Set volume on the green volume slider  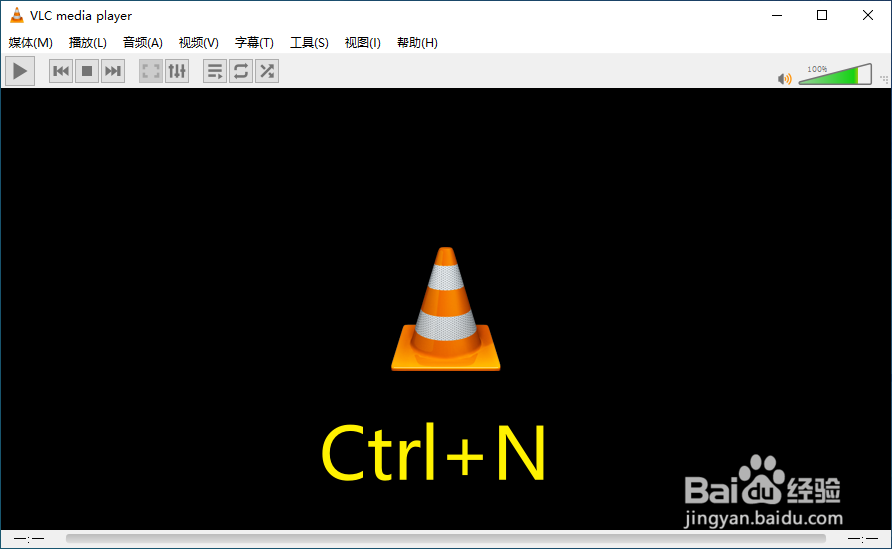[835, 75]
